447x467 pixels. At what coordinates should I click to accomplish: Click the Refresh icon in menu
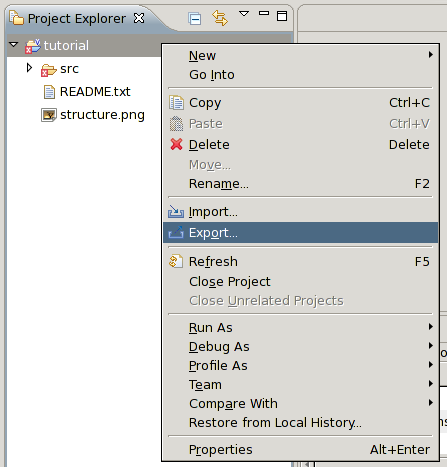pyautogui.click(x=176, y=261)
